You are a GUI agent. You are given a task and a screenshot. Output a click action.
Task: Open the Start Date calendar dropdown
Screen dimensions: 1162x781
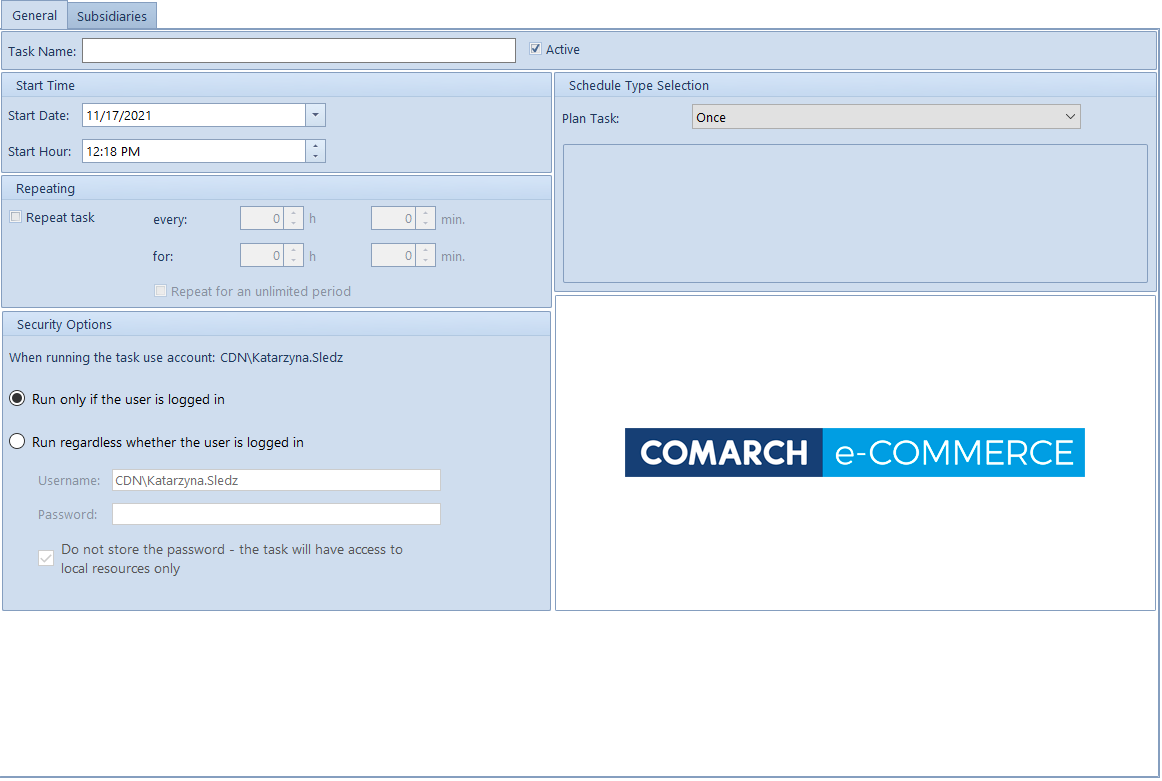pyautogui.click(x=316, y=115)
